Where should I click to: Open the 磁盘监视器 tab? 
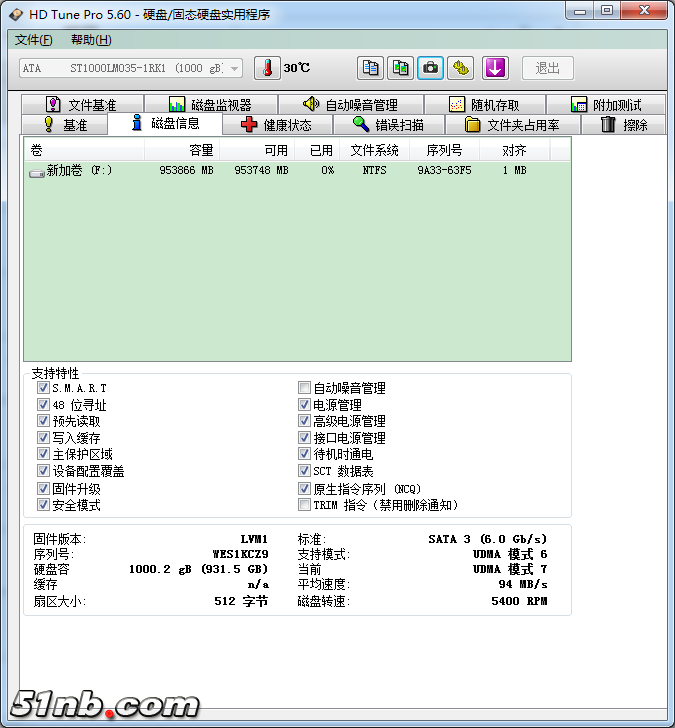coord(209,105)
